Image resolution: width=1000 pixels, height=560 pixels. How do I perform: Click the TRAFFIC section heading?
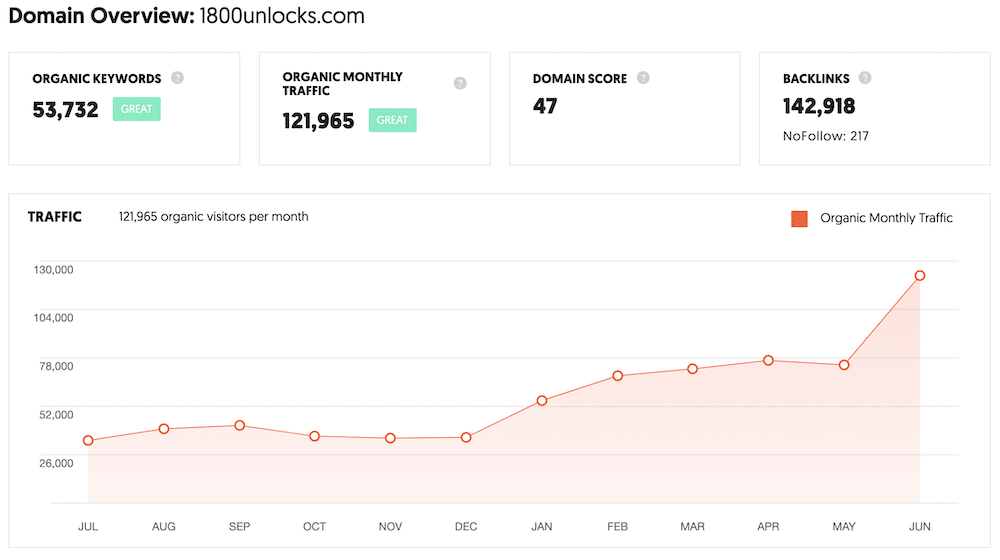tap(55, 217)
